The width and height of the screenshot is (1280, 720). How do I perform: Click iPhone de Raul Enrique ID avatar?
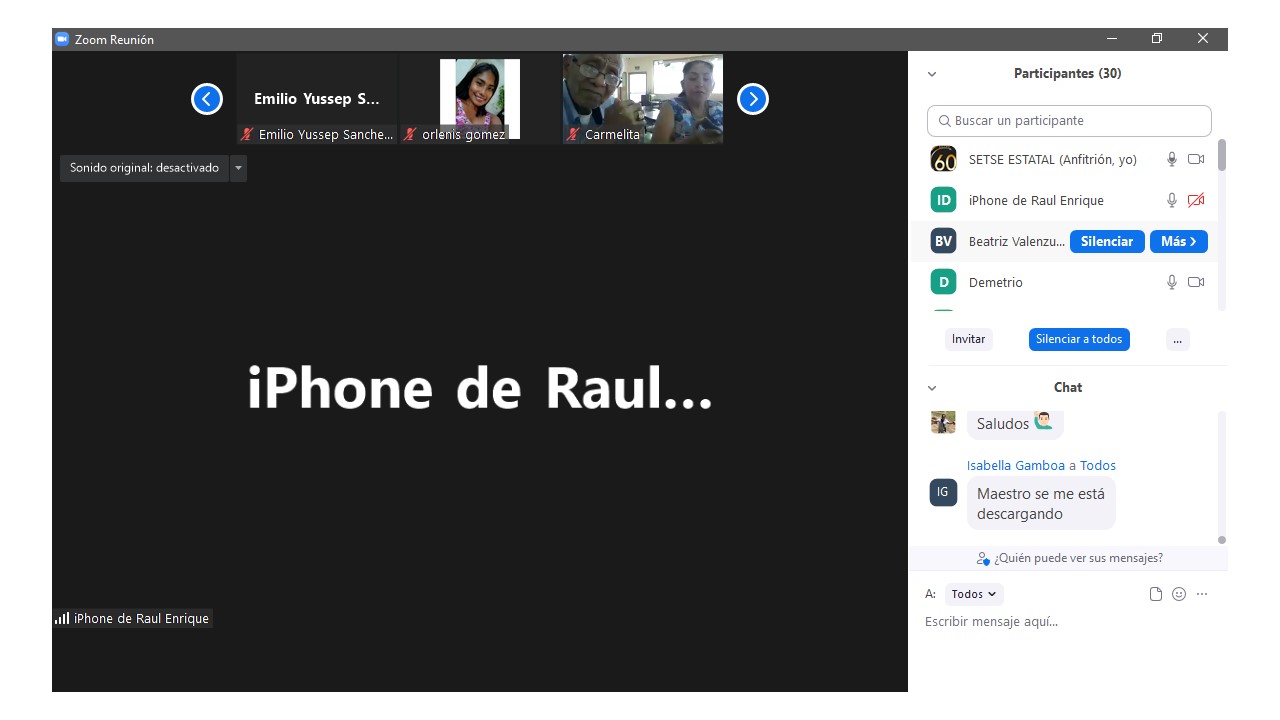coord(943,200)
